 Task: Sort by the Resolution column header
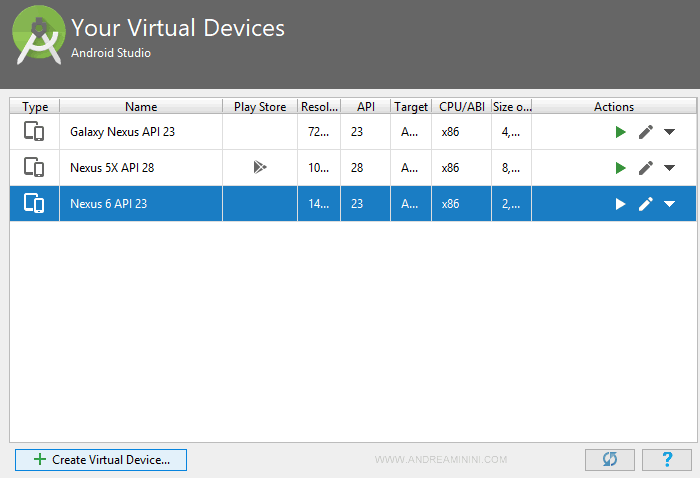coord(319,107)
